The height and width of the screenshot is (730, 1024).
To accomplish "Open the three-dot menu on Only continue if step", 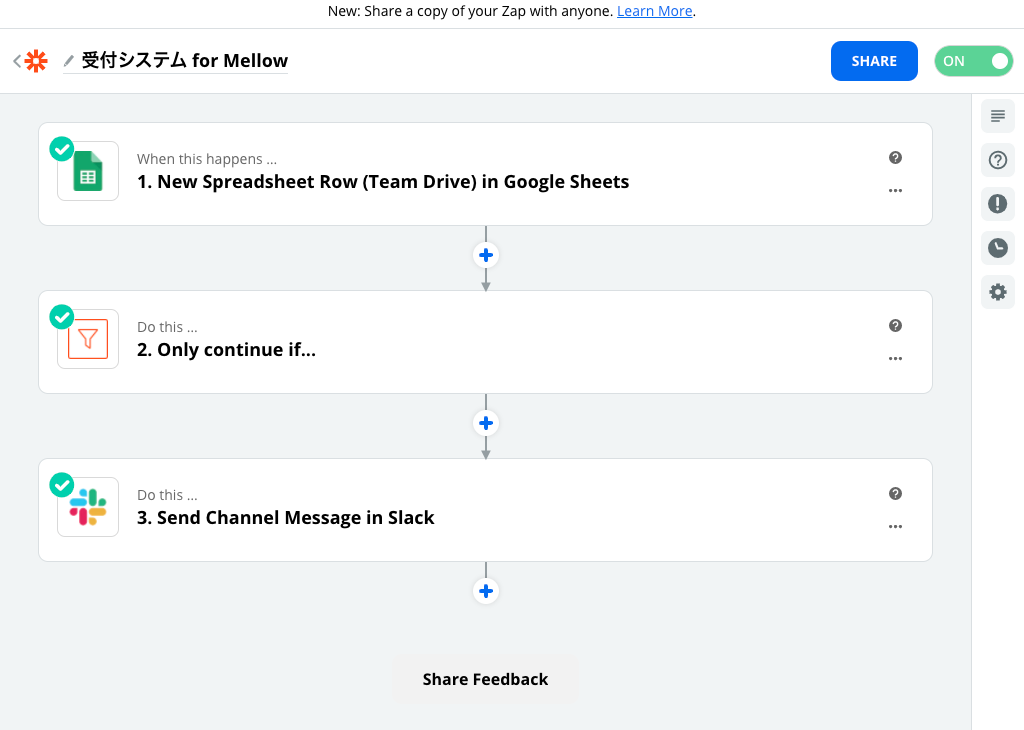I will [895, 358].
